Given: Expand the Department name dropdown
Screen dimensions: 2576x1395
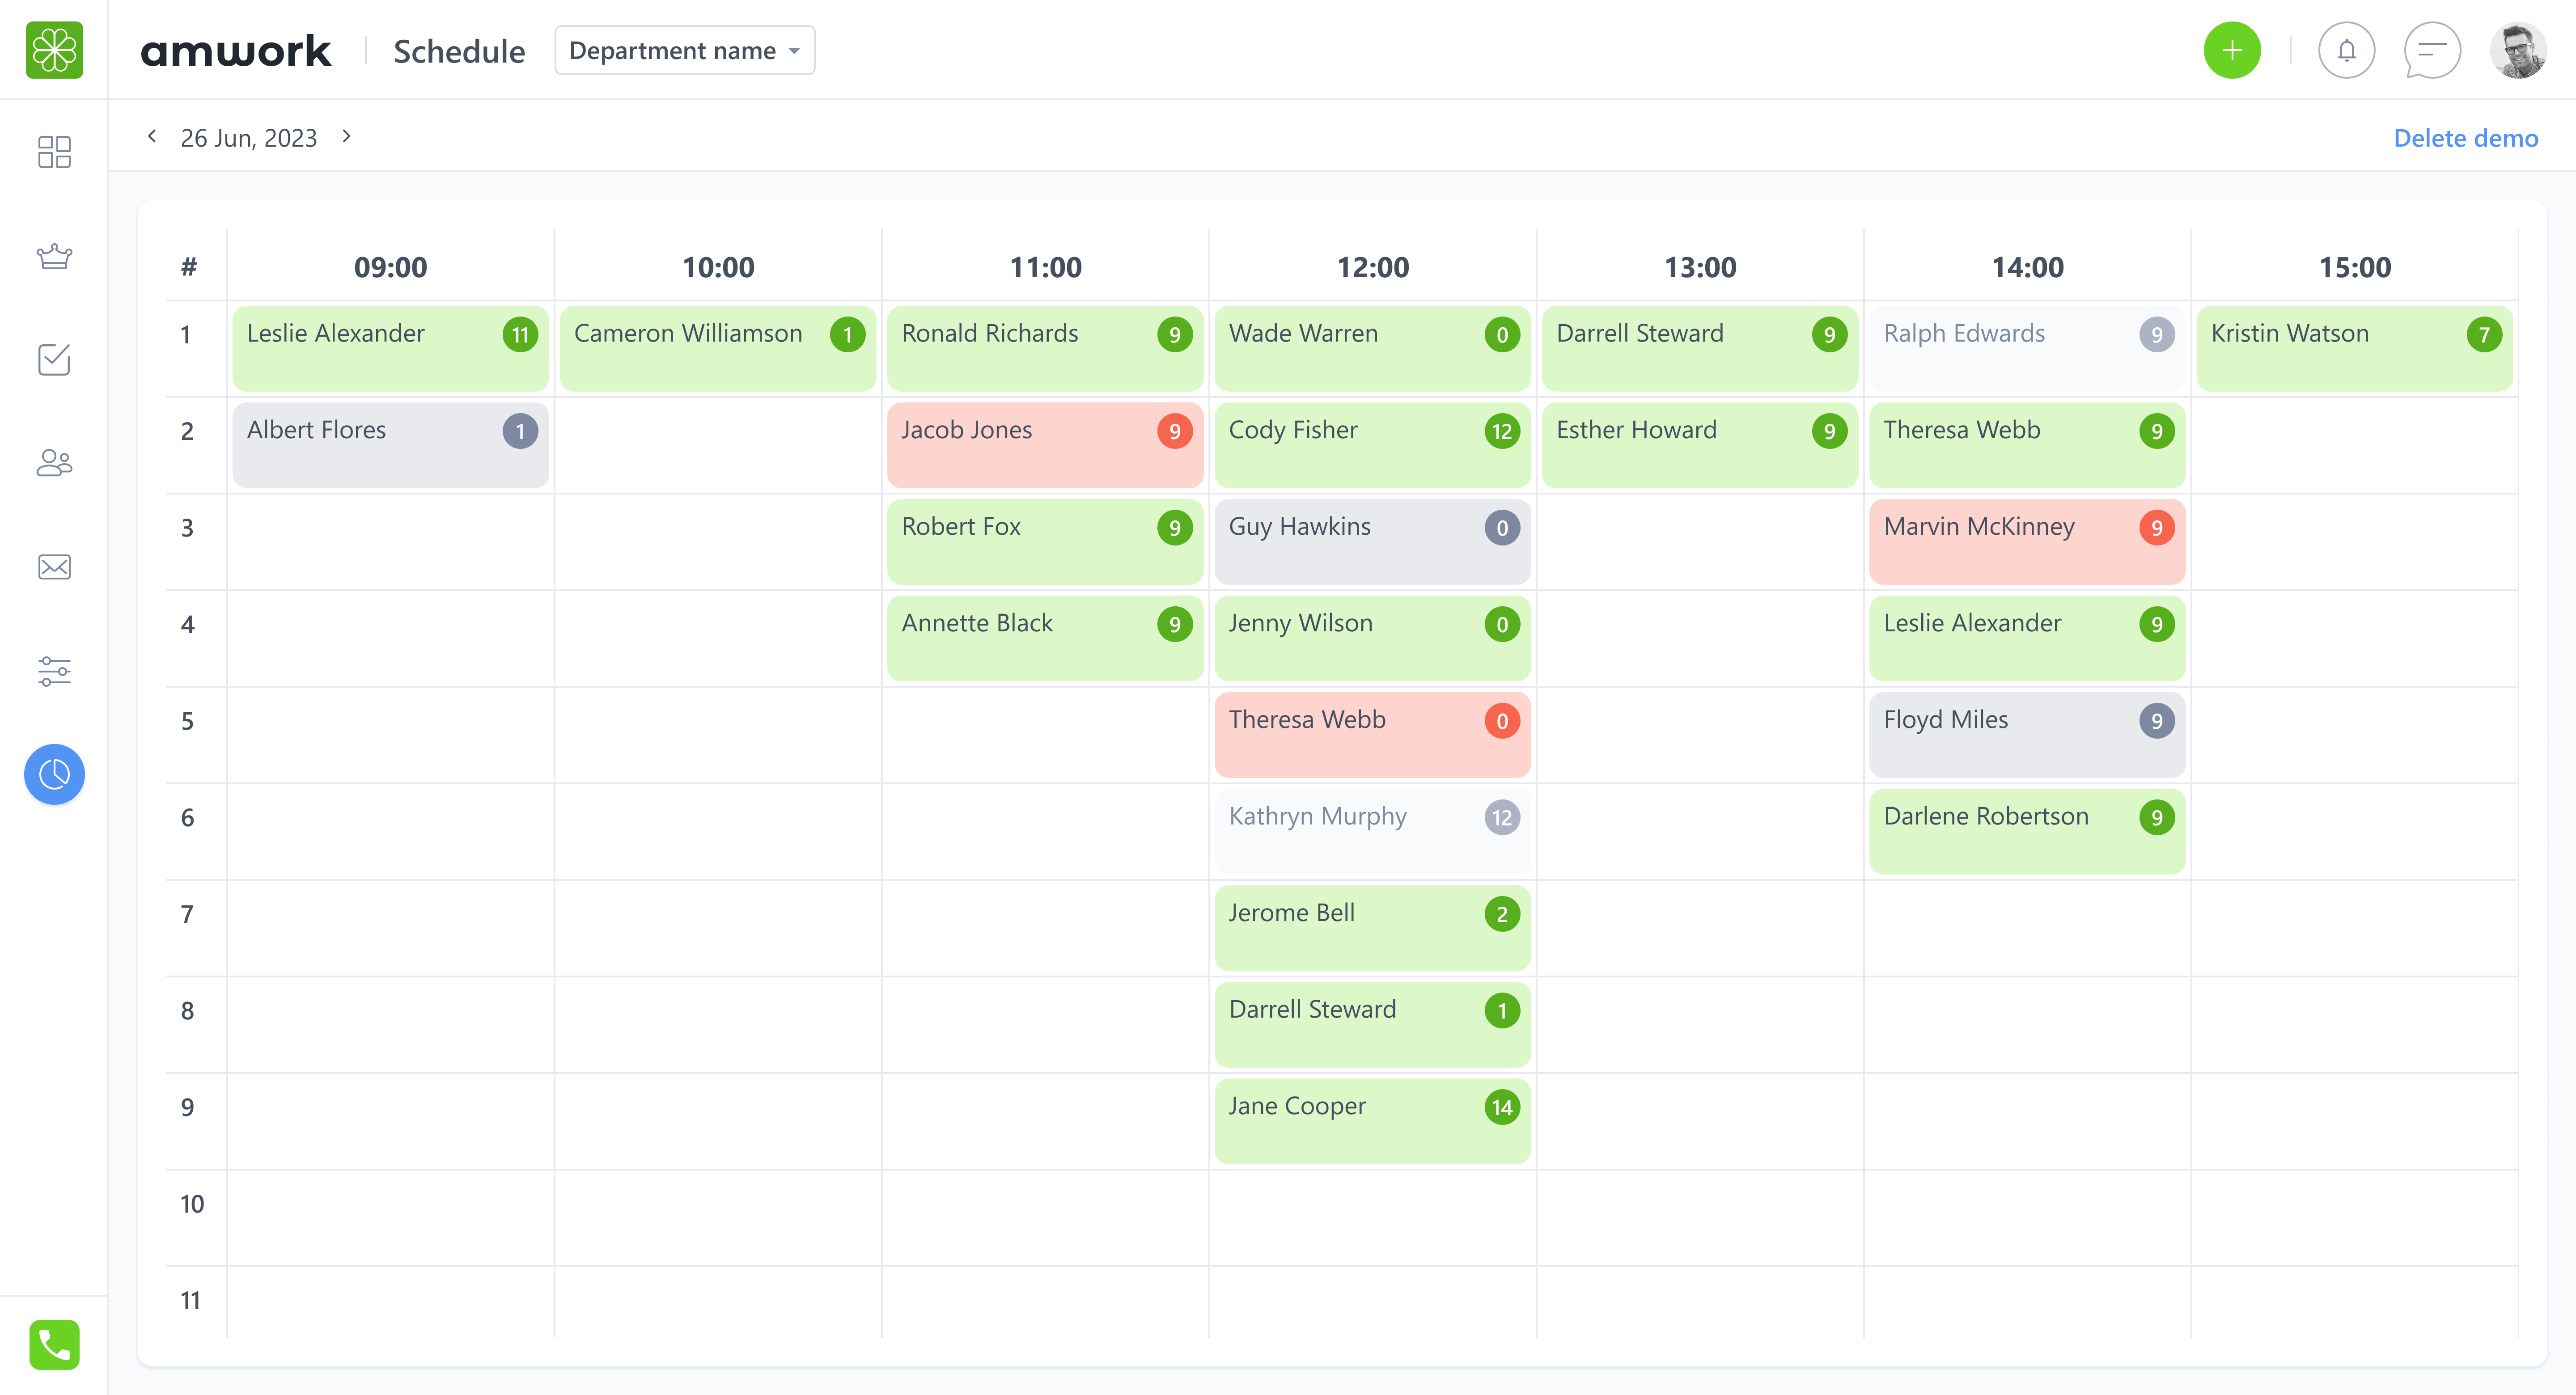Looking at the screenshot, I should pos(684,50).
